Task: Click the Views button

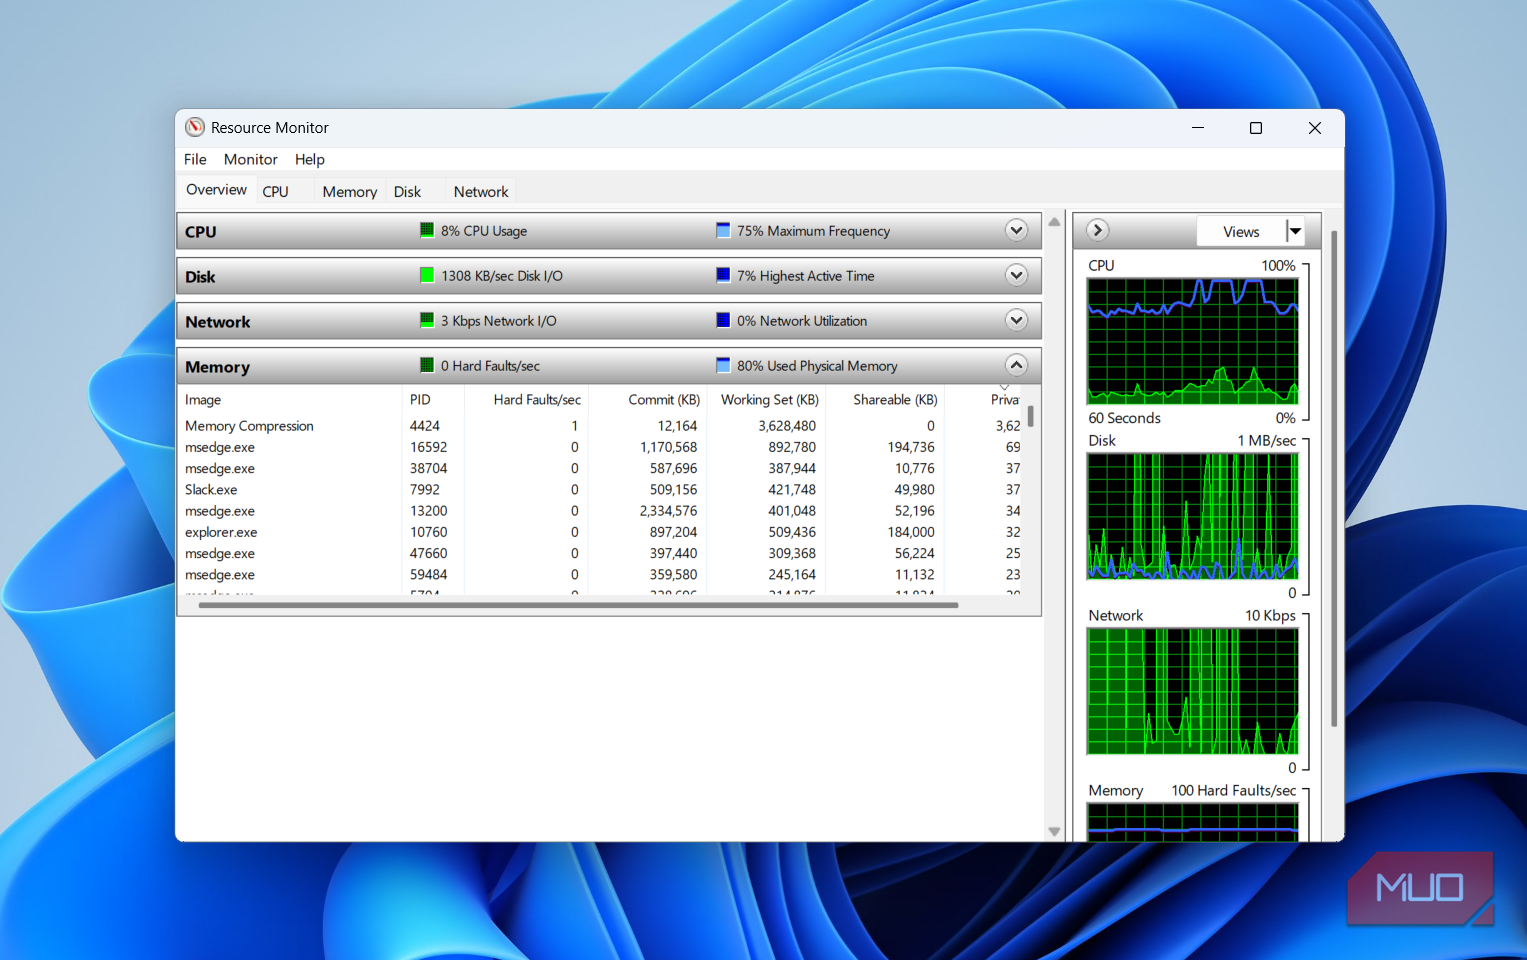Action: click(1241, 231)
